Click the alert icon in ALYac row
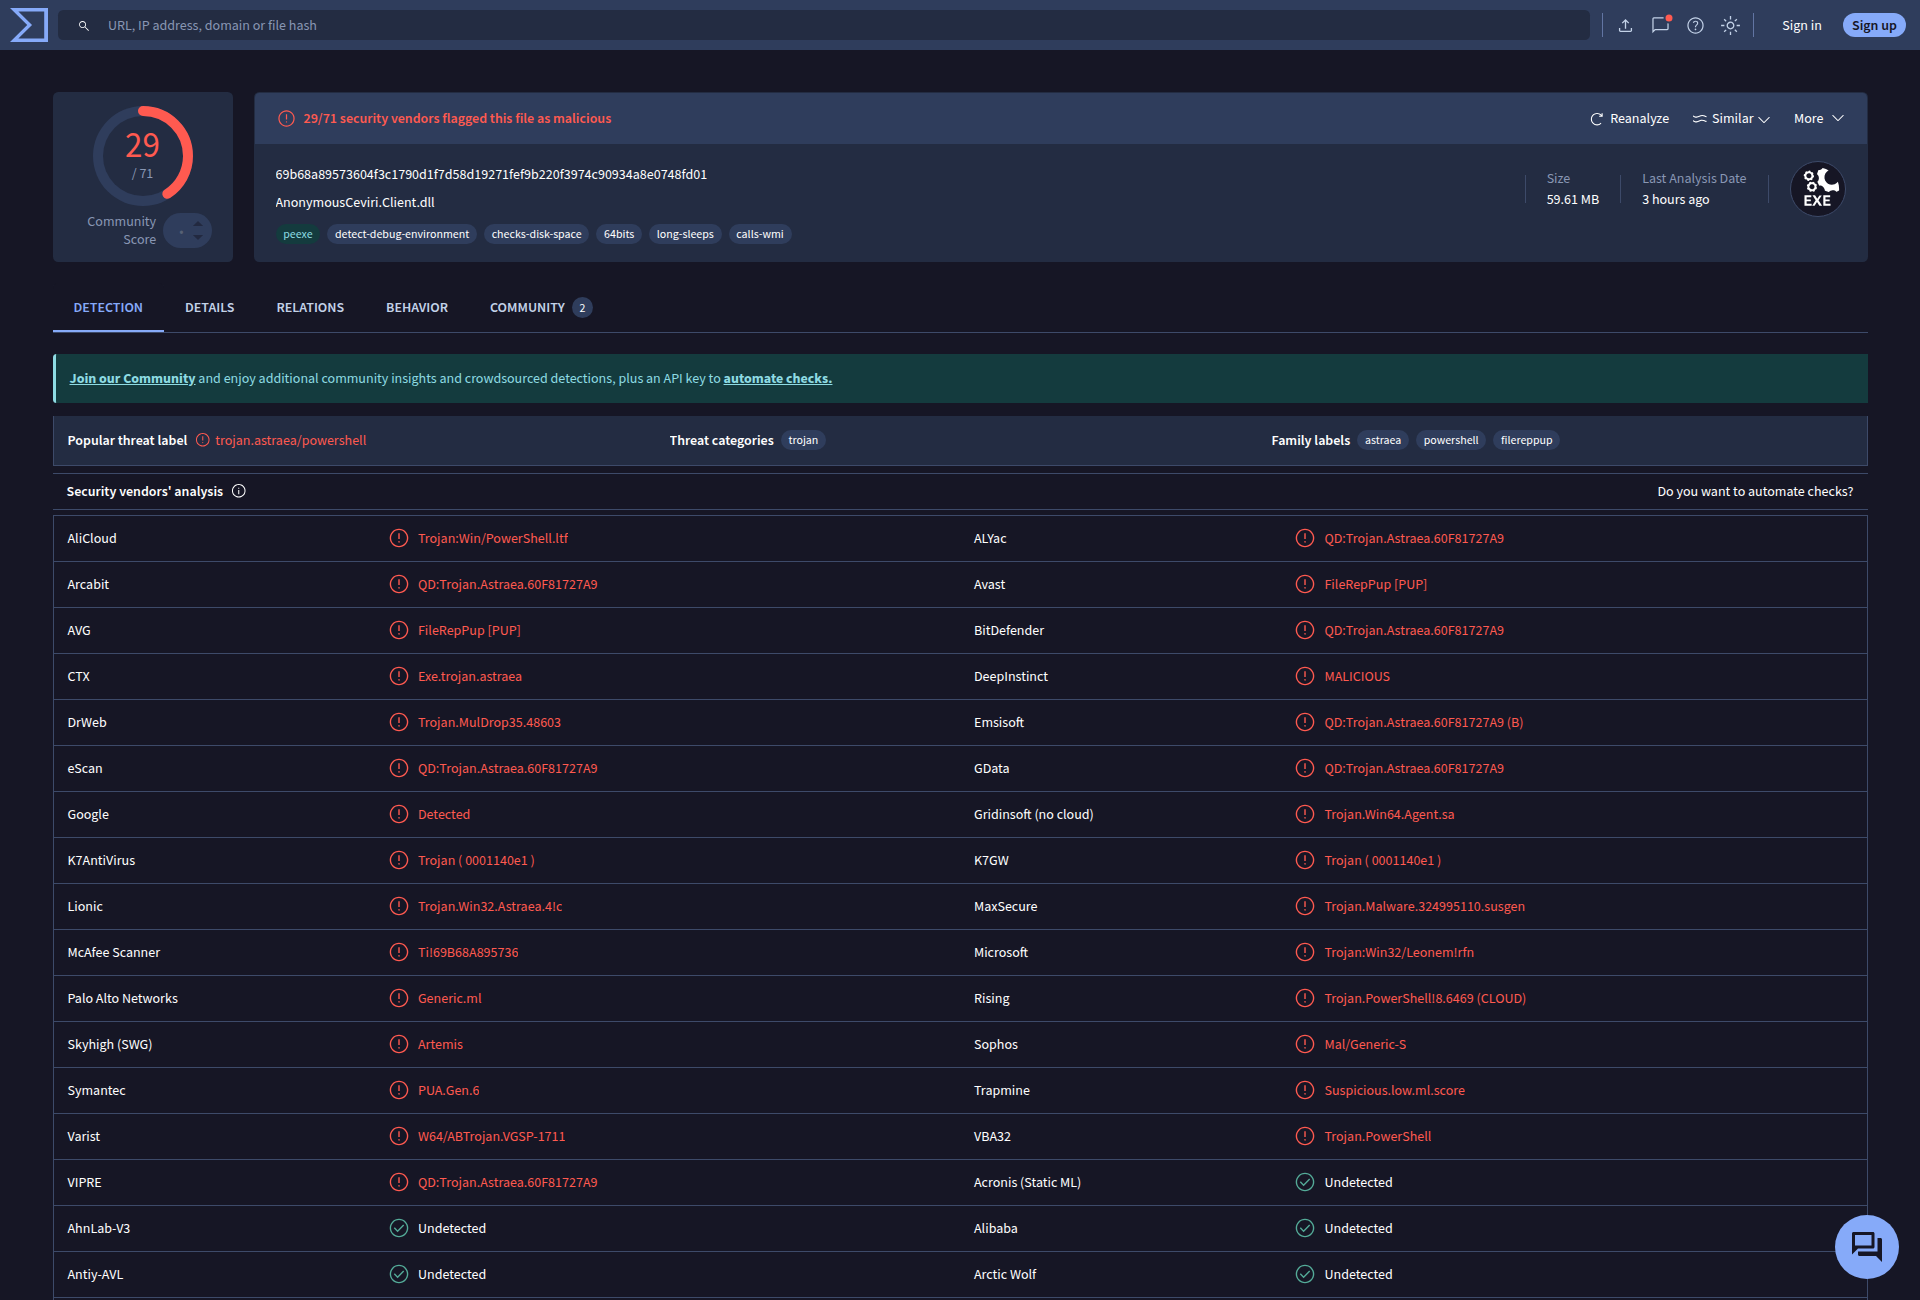This screenshot has height=1300, width=1920. 1305,538
